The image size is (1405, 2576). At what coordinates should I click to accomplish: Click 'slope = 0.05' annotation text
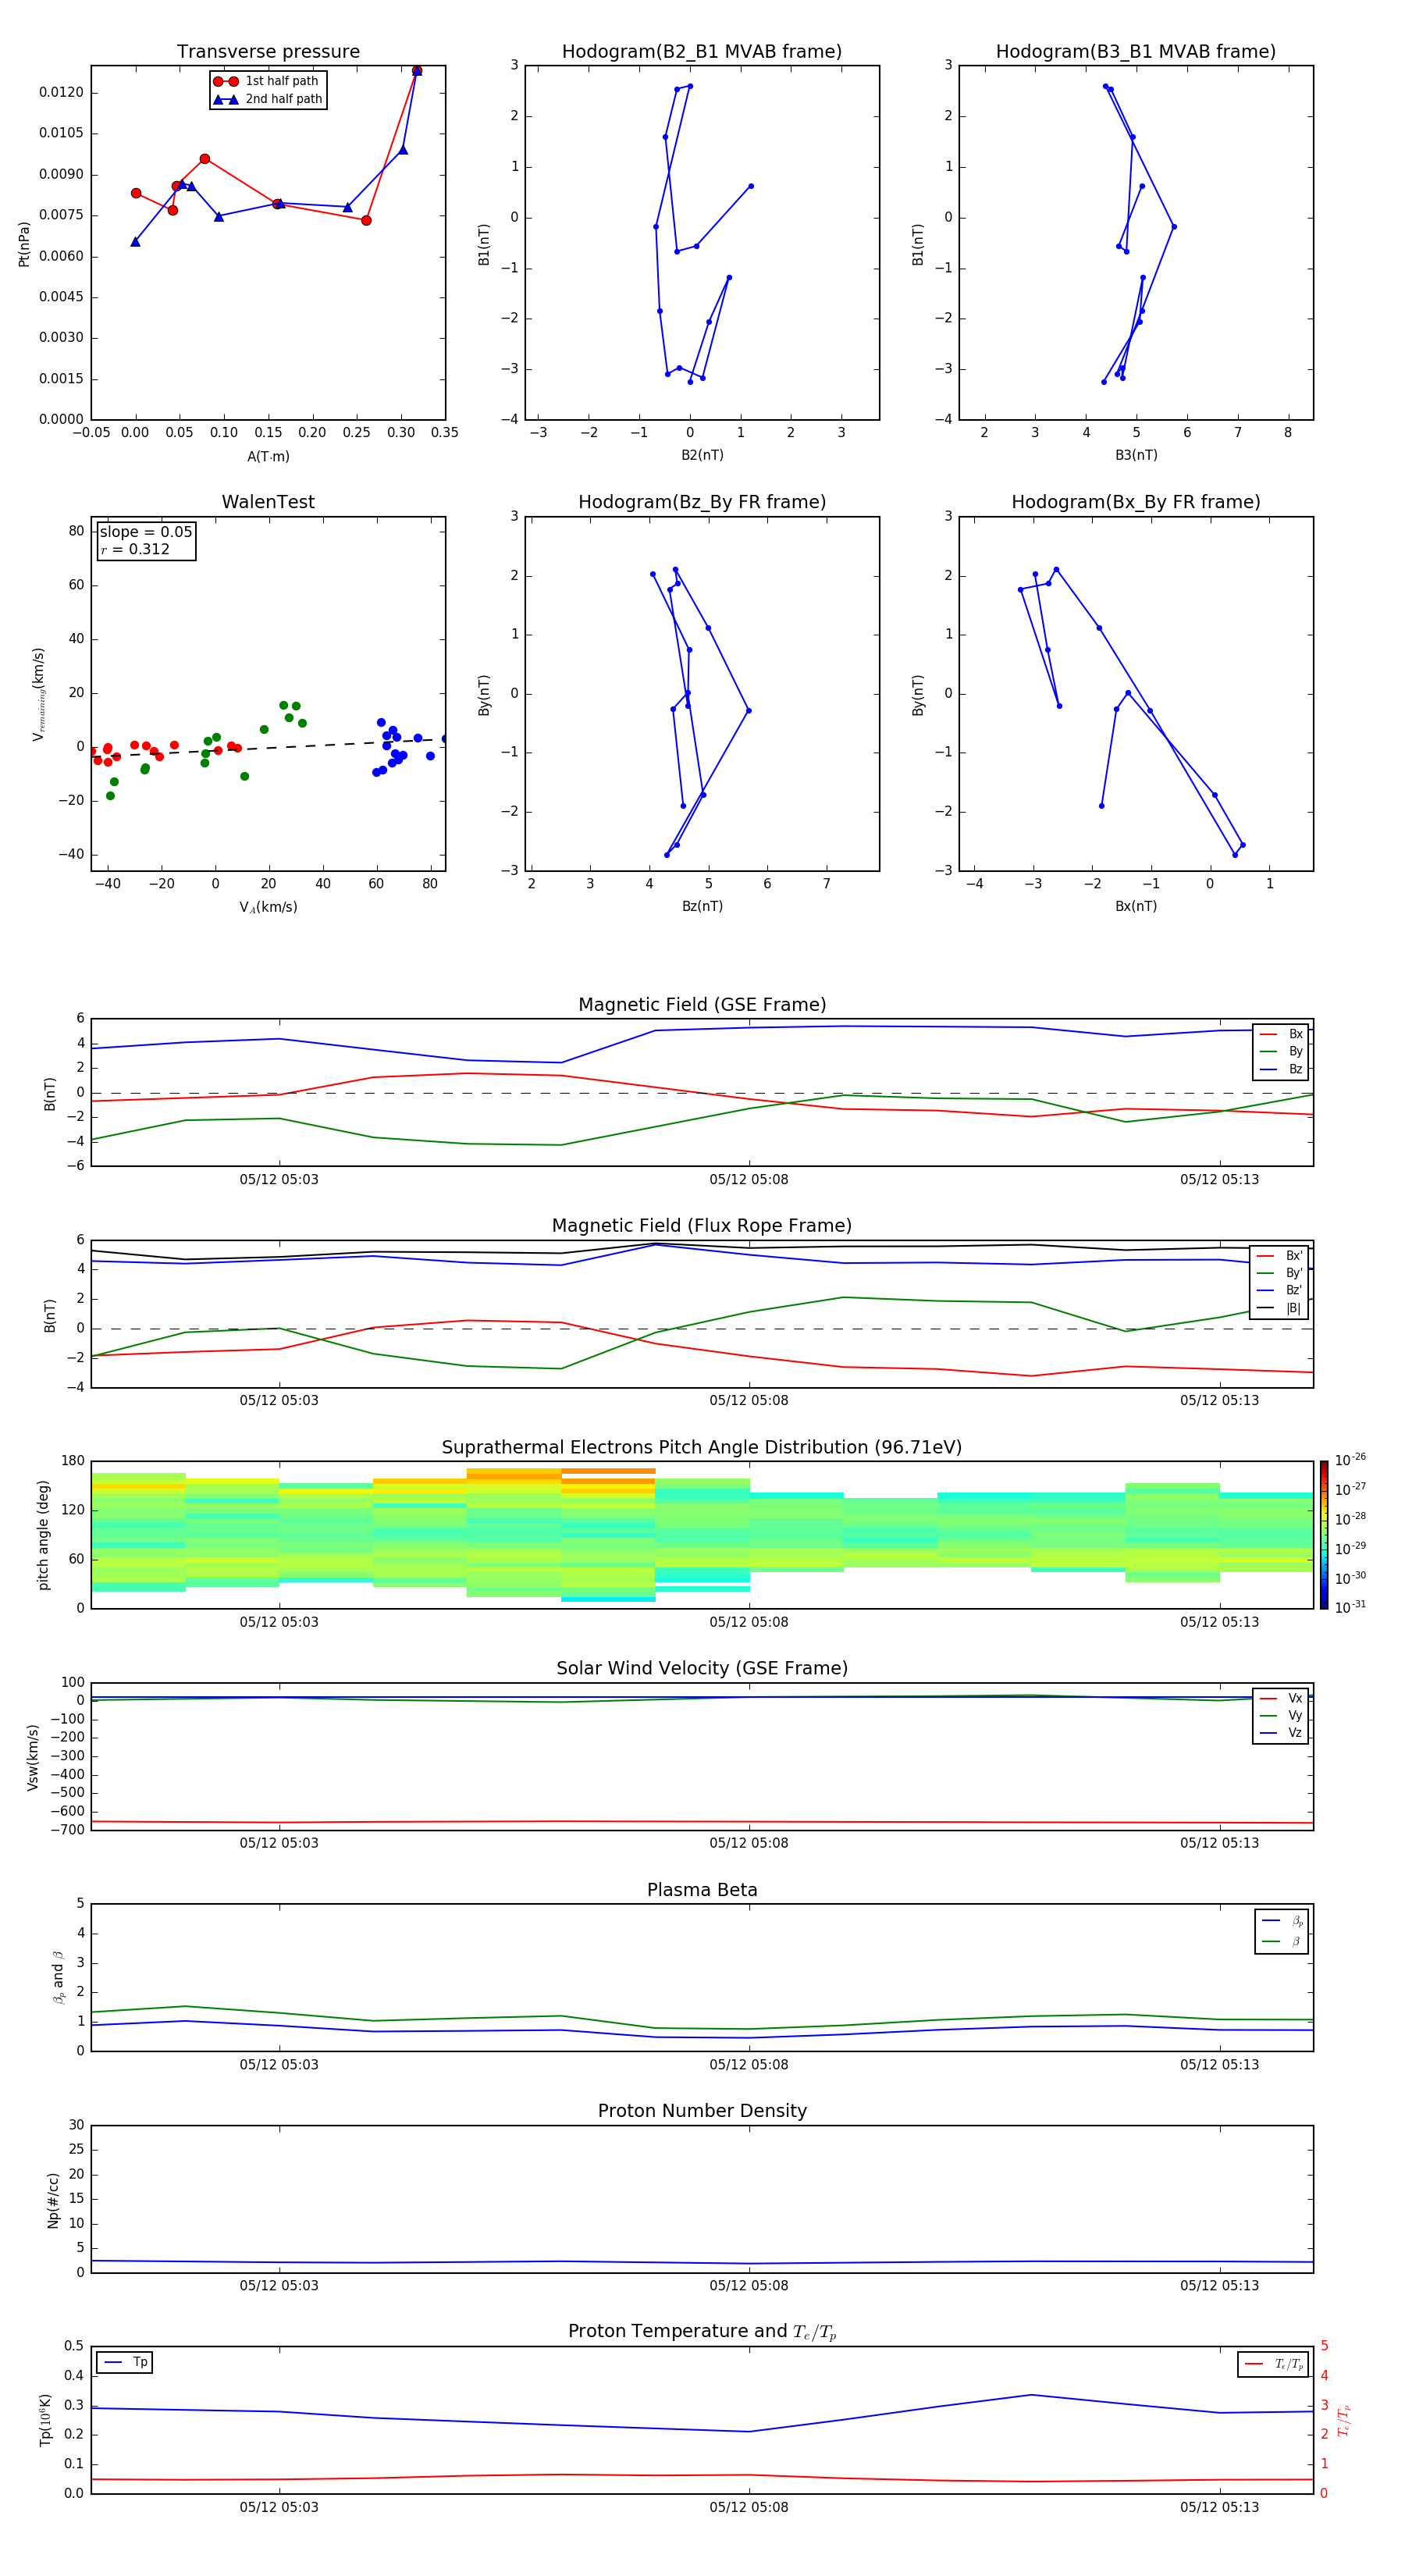[146, 532]
